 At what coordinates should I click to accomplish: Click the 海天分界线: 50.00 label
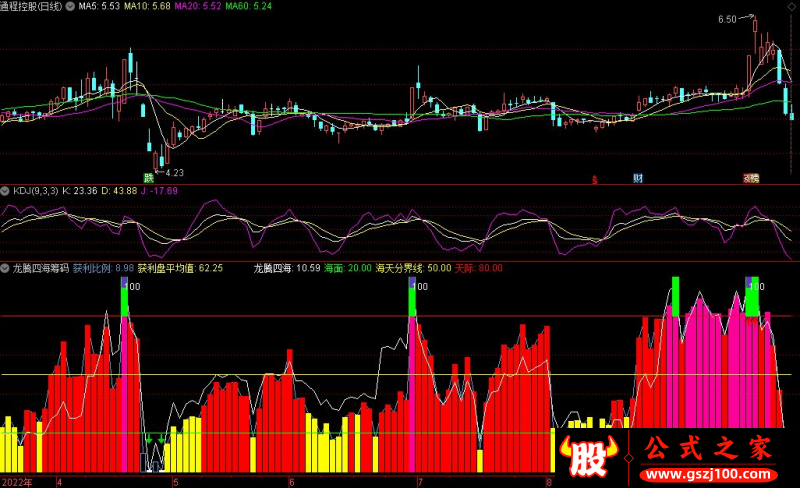click(x=413, y=268)
